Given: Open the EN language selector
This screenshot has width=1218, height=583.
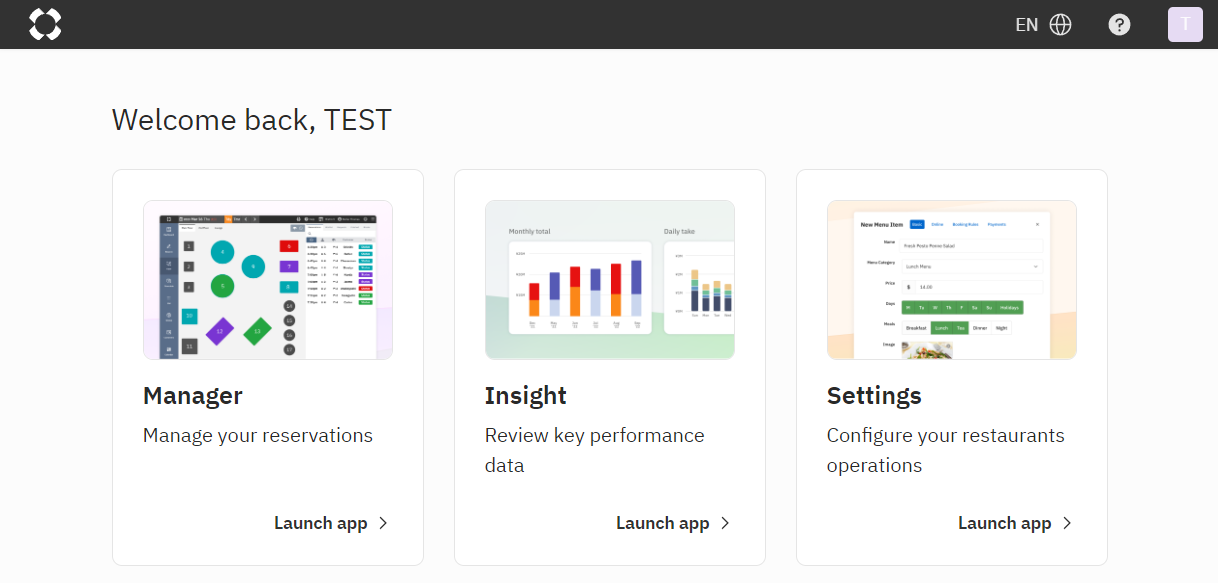Looking at the screenshot, I should click(x=1027, y=25).
